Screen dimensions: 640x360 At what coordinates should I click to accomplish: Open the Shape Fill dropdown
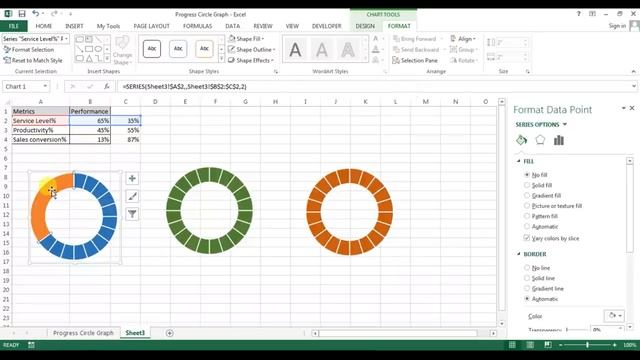point(246,39)
